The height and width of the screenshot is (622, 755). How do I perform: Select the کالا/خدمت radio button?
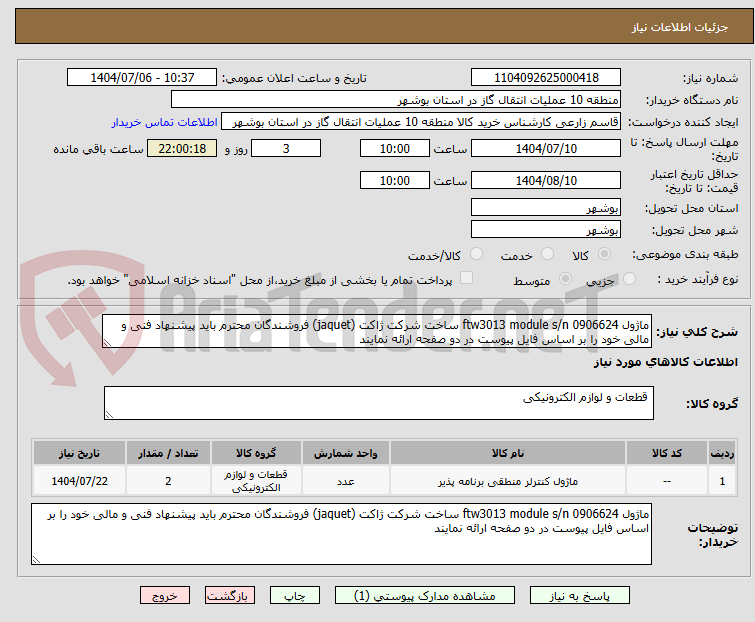[x=477, y=254]
